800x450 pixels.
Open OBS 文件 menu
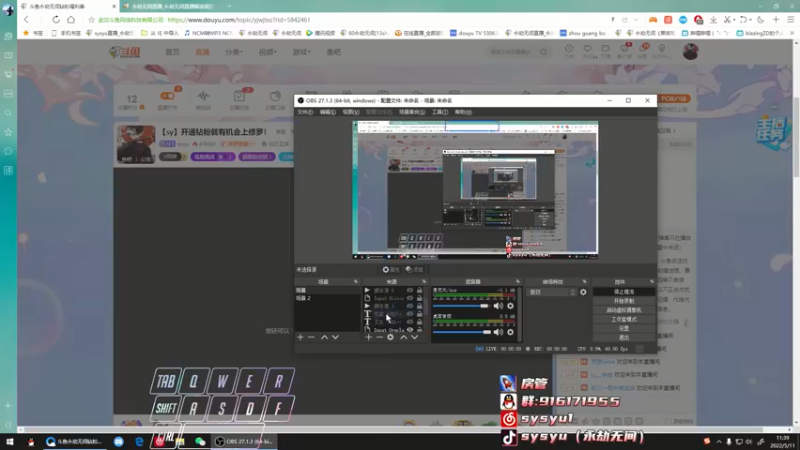point(305,112)
